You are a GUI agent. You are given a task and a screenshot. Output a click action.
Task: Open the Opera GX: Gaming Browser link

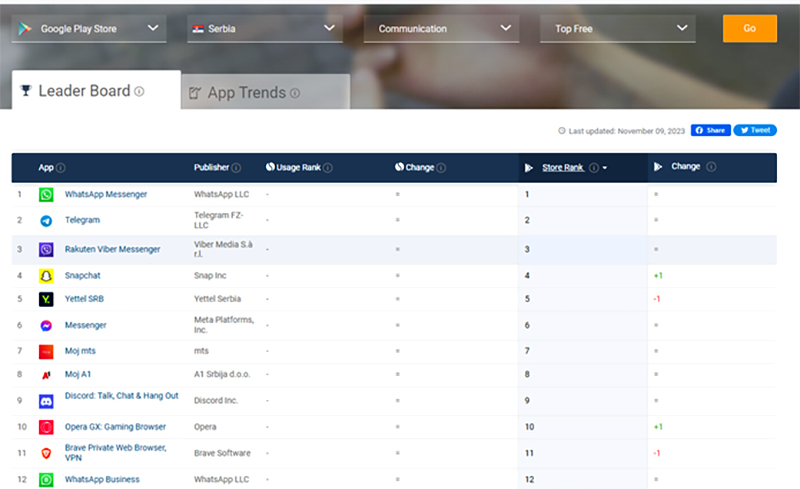coord(115,427)
